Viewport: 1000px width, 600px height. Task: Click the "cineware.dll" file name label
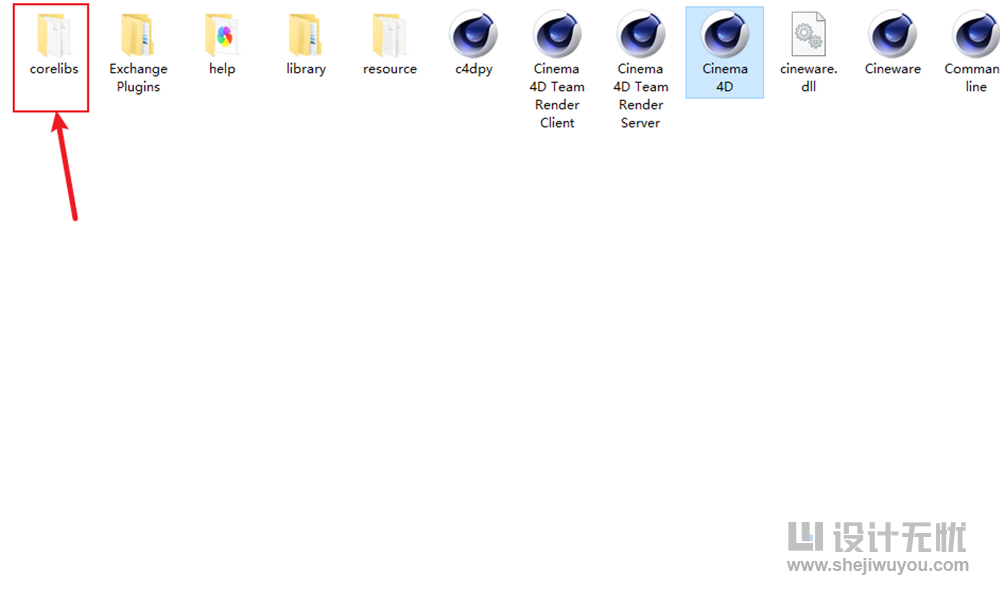point(809,77)
